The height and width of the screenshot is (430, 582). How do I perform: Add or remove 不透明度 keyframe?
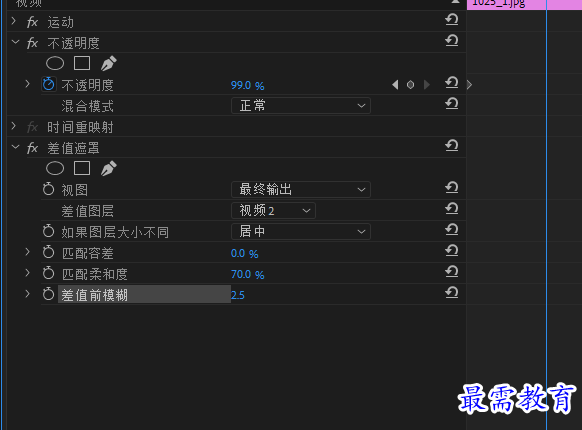[x=411, y=85]
